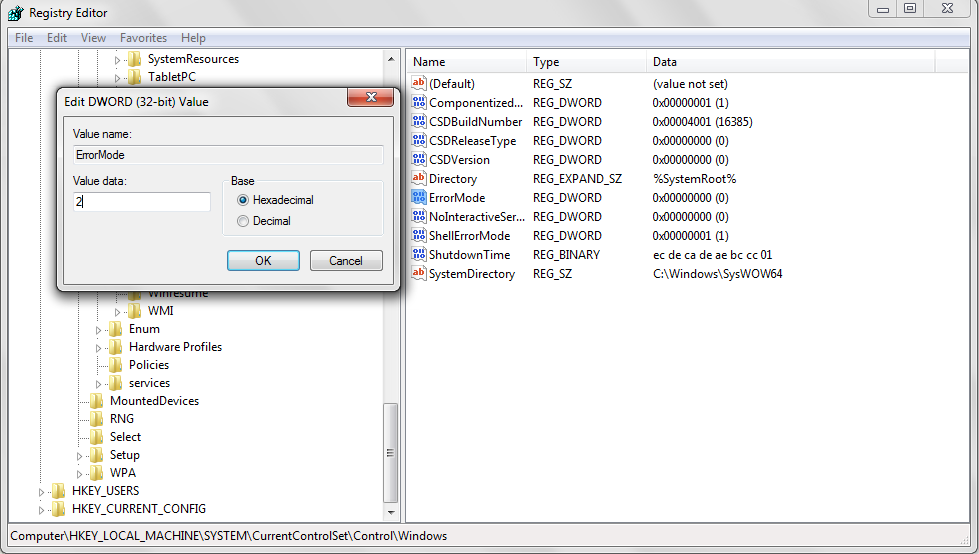Click the SystemResources folder icon
Image resolution: width=979 pixels, height=554 pixels.
[x=134, y=59]
